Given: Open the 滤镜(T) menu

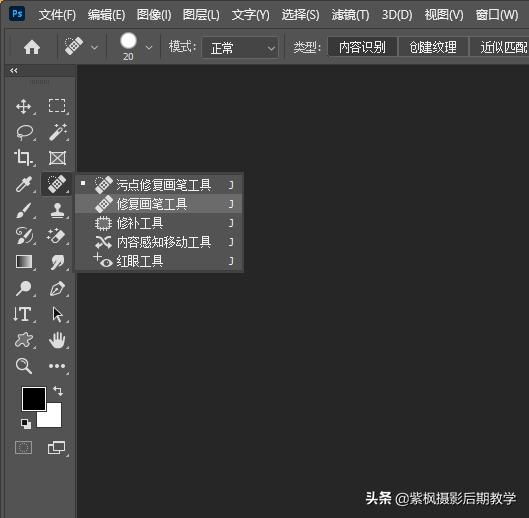Looking at the screenshot, I should point(350,15).
